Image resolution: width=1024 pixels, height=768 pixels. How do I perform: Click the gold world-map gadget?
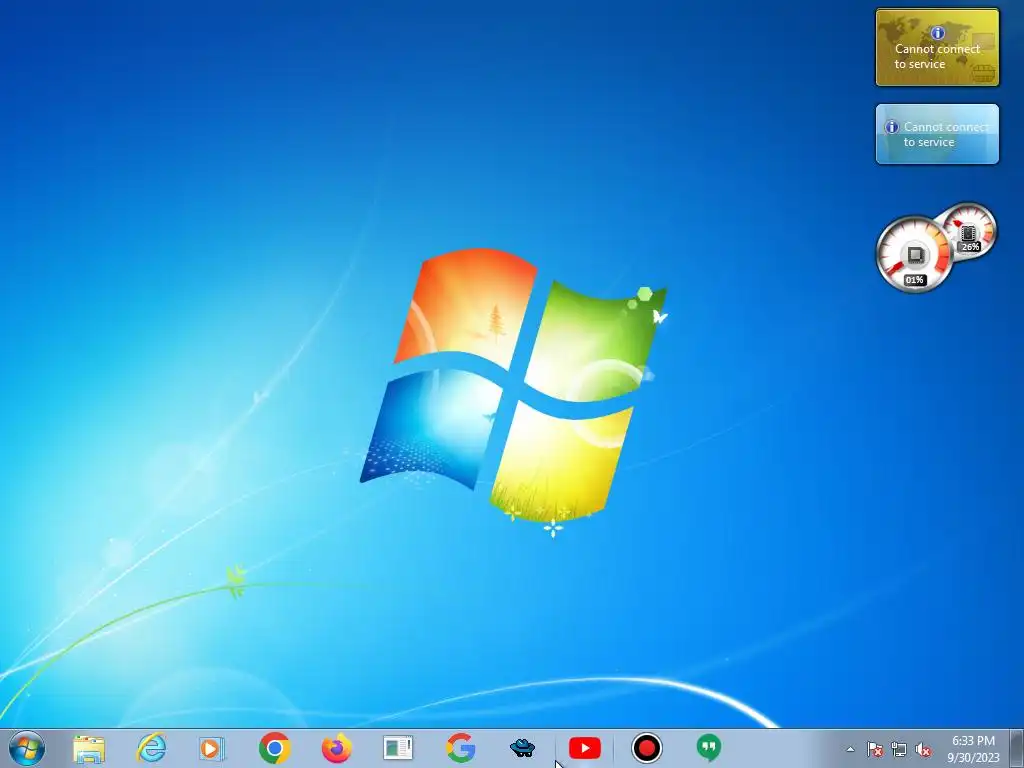937,47
